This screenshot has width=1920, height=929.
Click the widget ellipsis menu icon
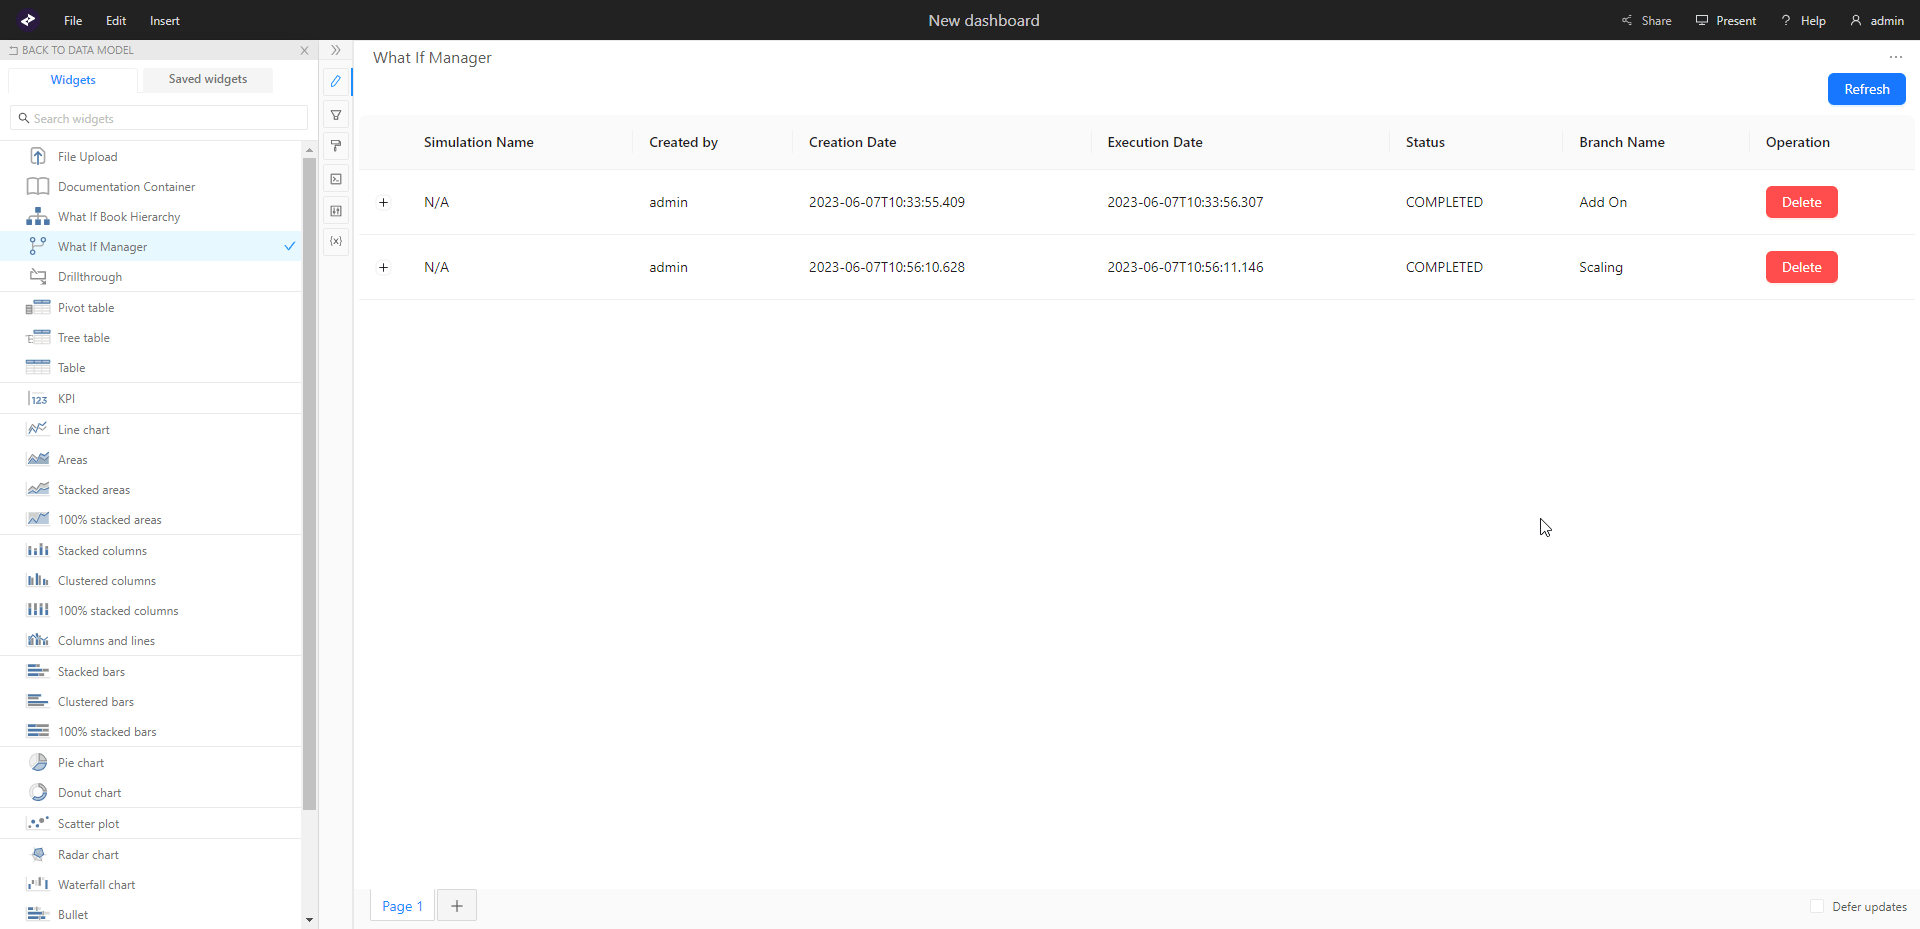pyautogui.click(x=1895, y=57)
